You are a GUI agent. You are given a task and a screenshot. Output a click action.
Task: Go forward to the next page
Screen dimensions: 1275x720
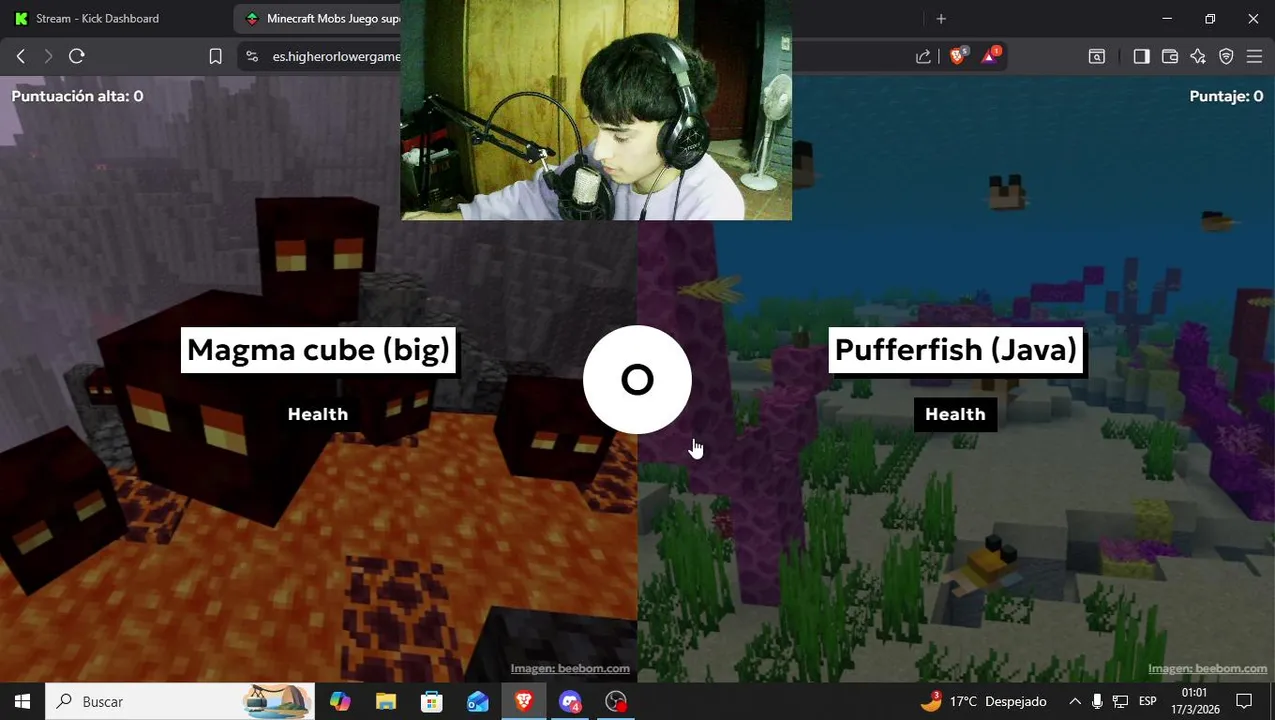point(48,57)
